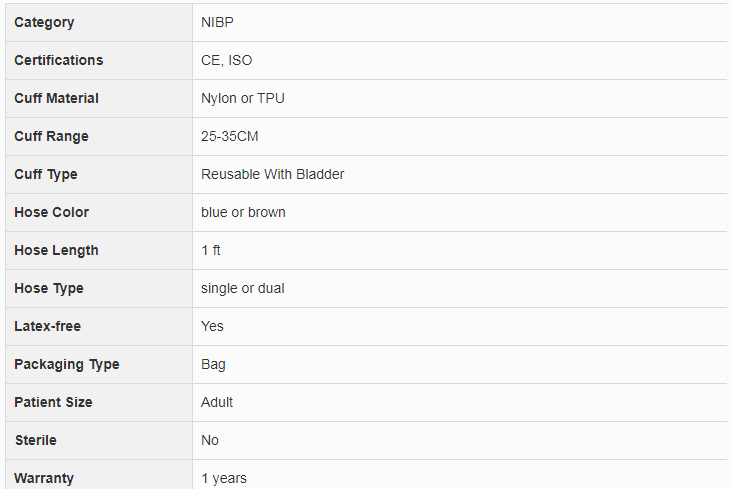Click the Latex-free label
Screen dimensions: 732x489
(x=47, y=326)
